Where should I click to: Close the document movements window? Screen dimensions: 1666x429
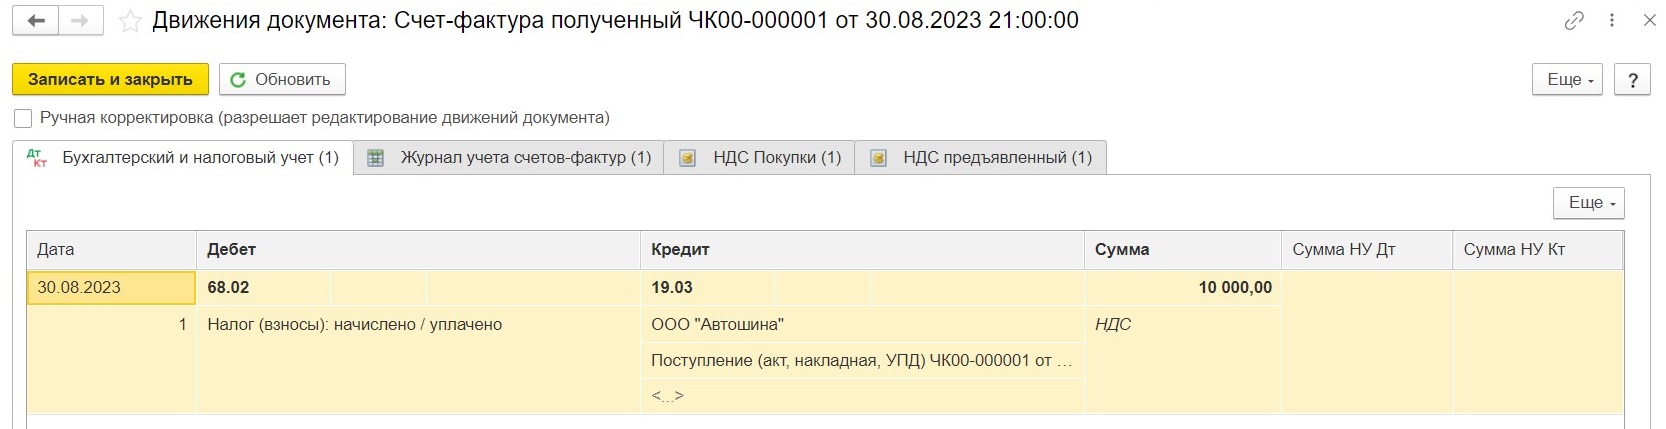1649,20
